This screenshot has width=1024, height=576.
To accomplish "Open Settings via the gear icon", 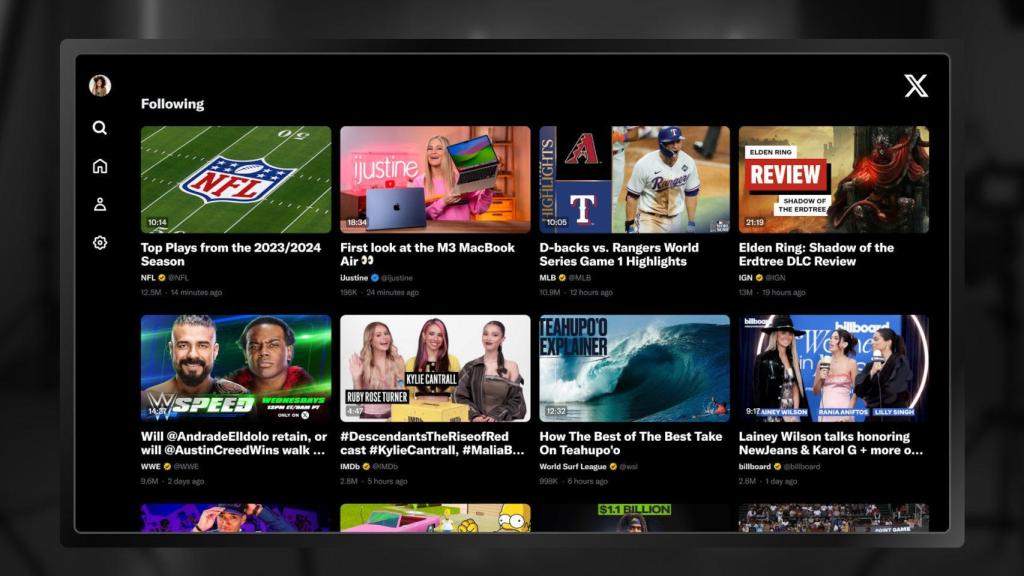I will 99,242.
